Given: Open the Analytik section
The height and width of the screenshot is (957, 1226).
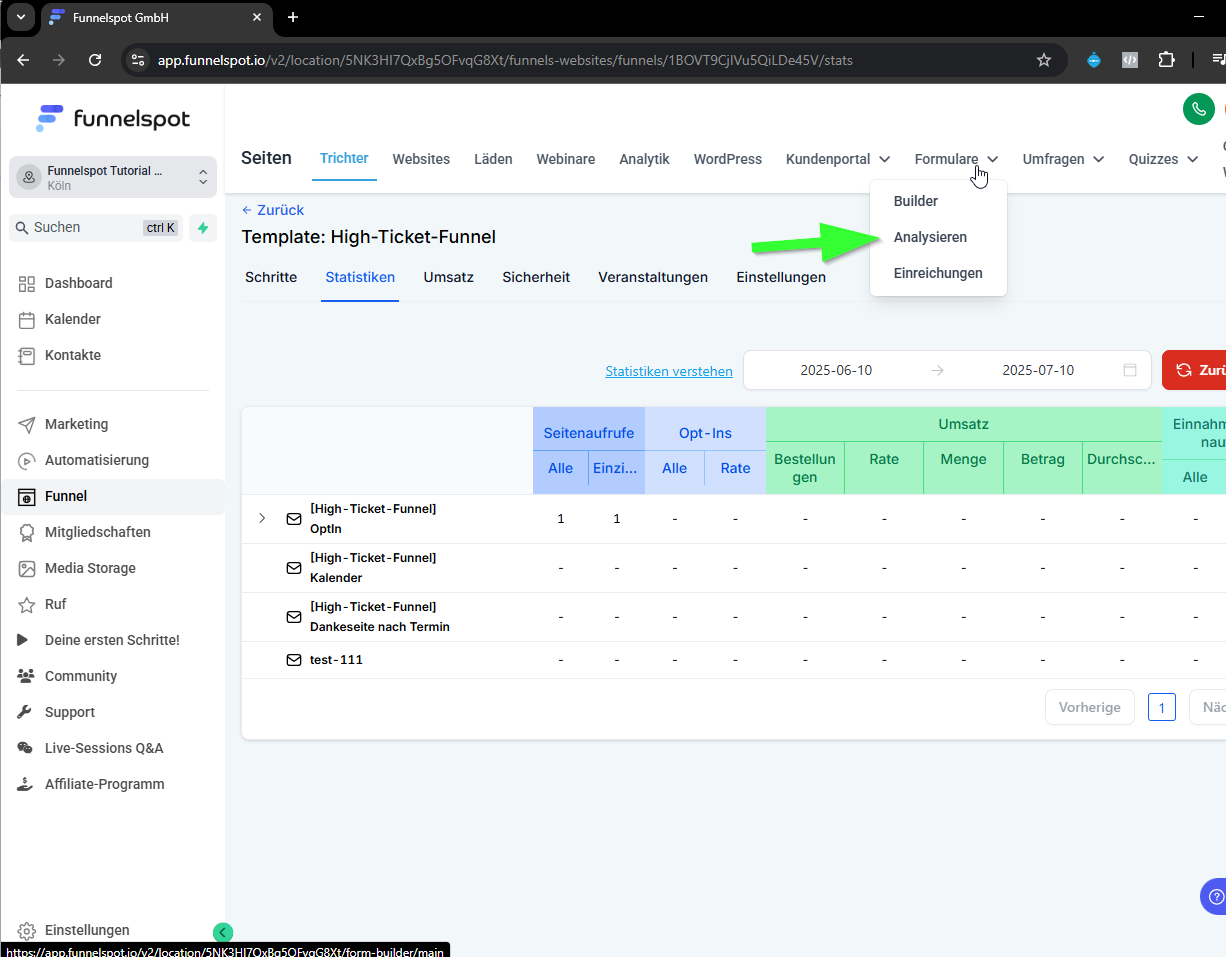Looking at the screenshot, I should (x=644, y=159).
